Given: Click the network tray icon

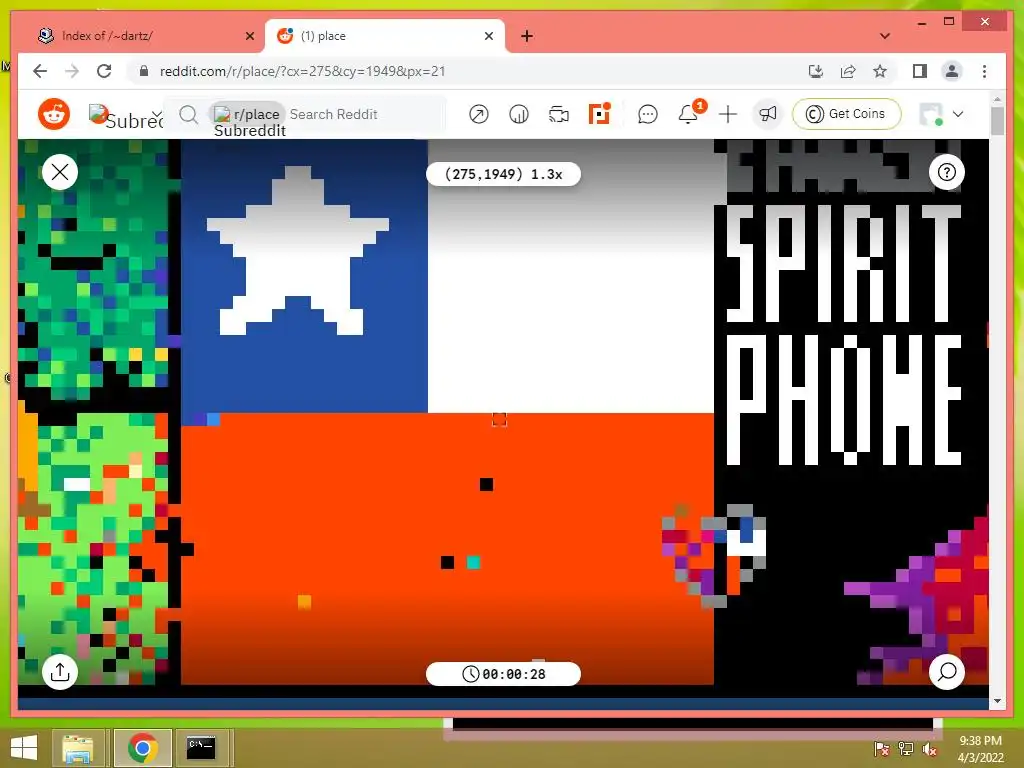Looking at the screenshot, I should (906, 749).
